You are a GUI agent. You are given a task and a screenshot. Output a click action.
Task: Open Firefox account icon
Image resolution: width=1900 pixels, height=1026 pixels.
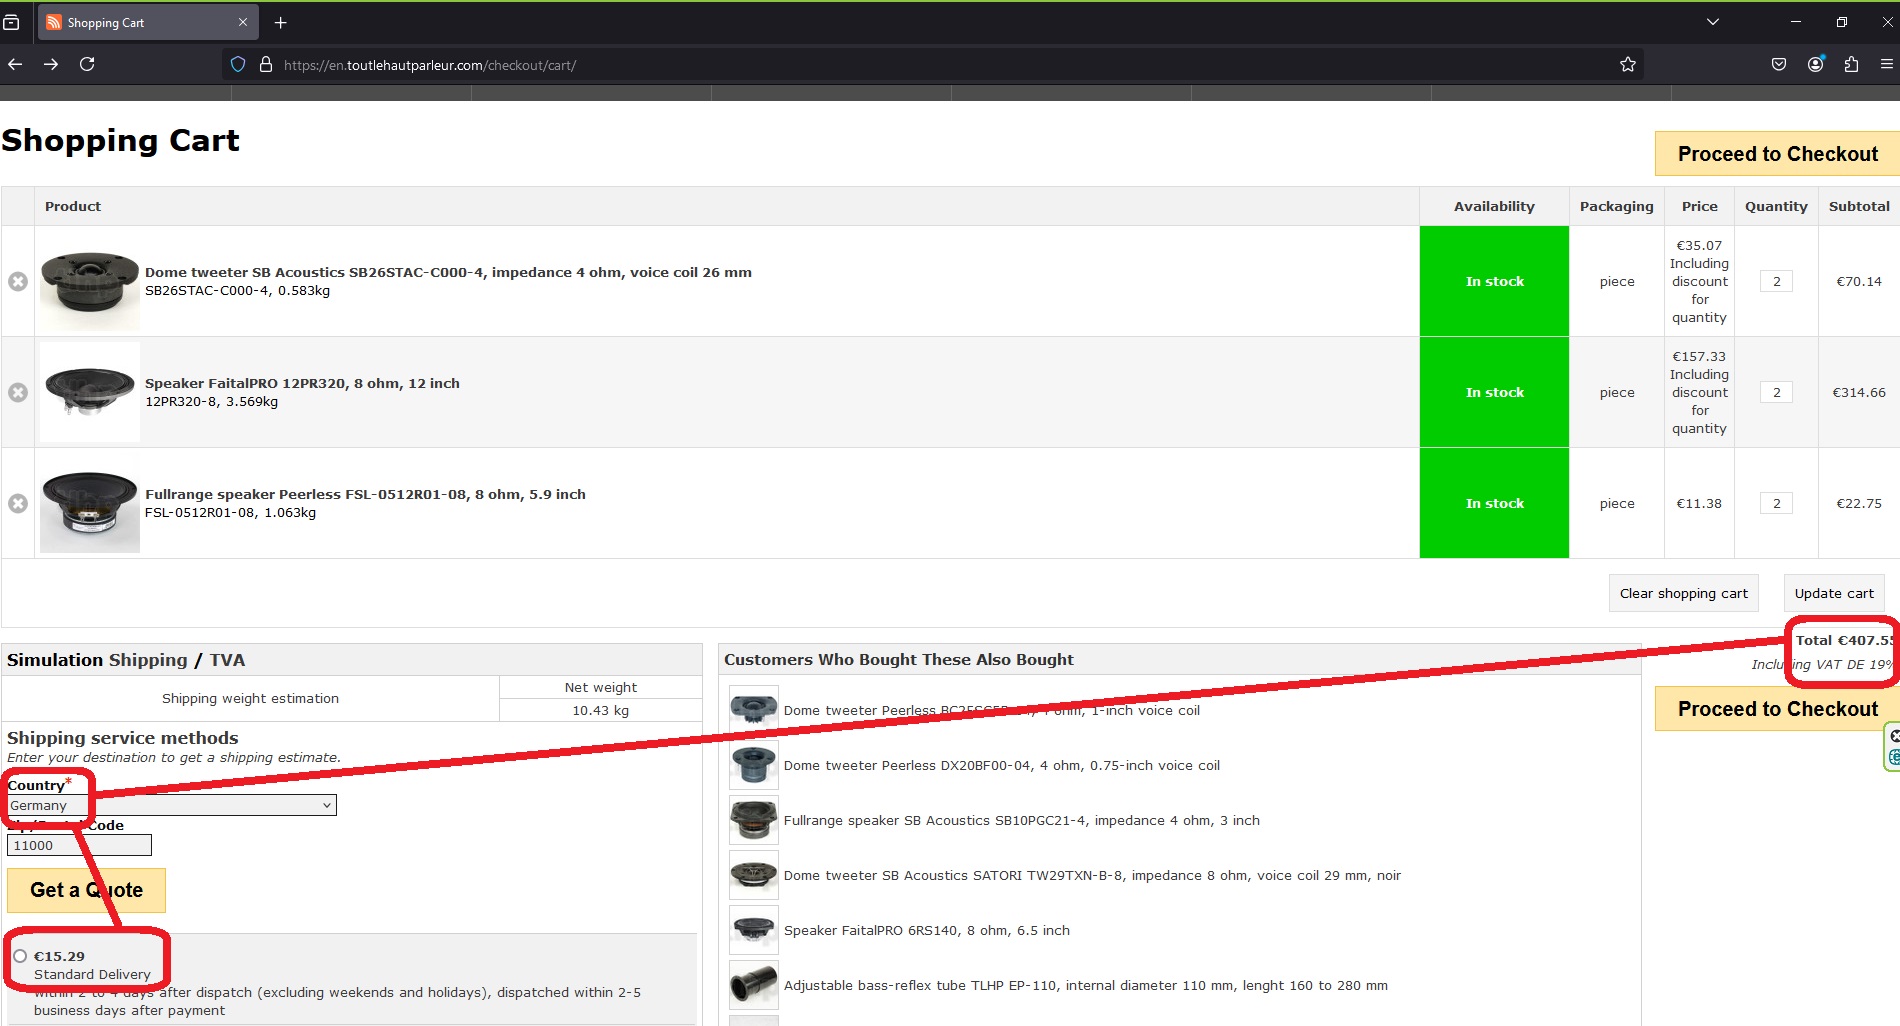point(1815,64)
